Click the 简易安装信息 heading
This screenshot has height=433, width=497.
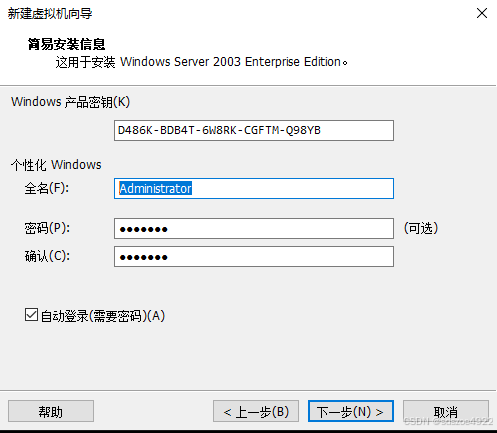tap(66, 44)
